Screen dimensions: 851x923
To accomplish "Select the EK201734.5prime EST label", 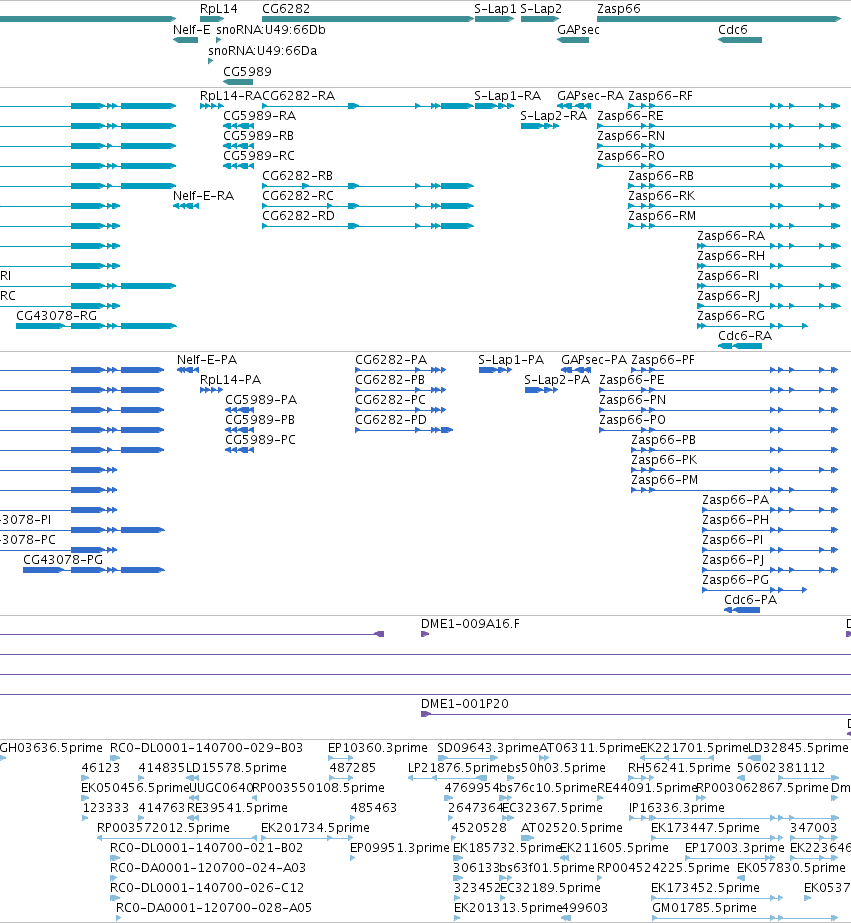I will [x=315, y=828].
